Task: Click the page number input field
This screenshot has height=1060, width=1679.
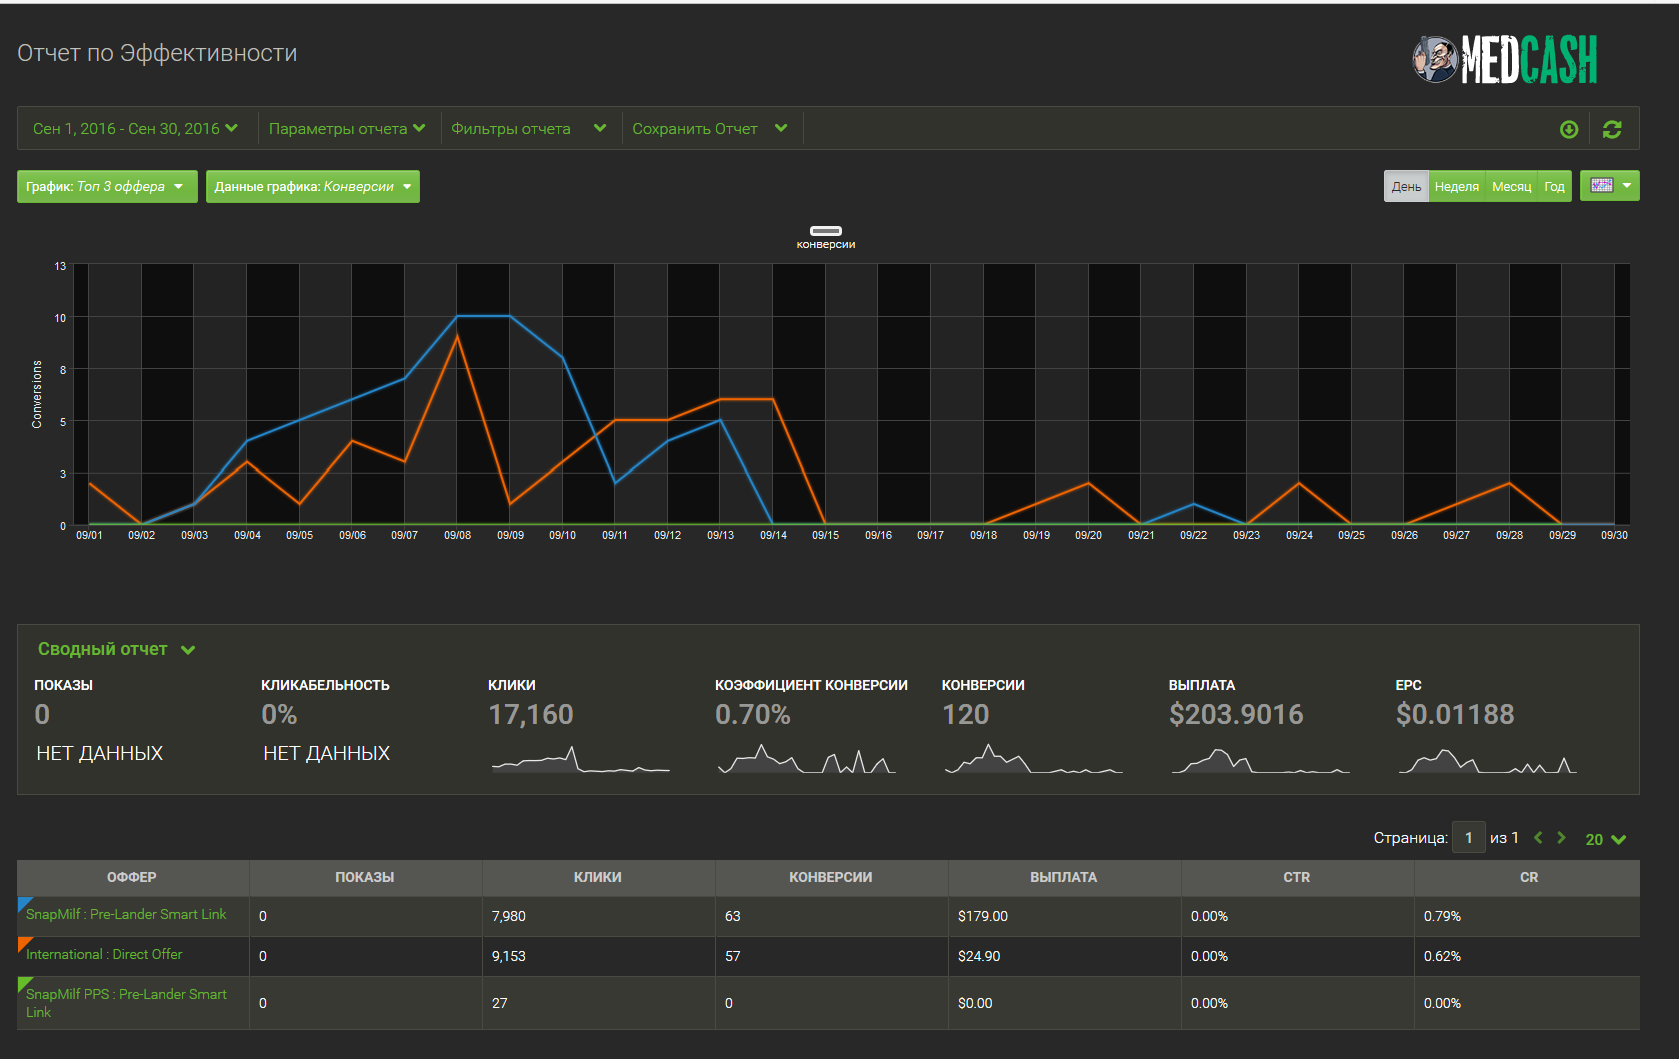Action: click(1468, 838)
